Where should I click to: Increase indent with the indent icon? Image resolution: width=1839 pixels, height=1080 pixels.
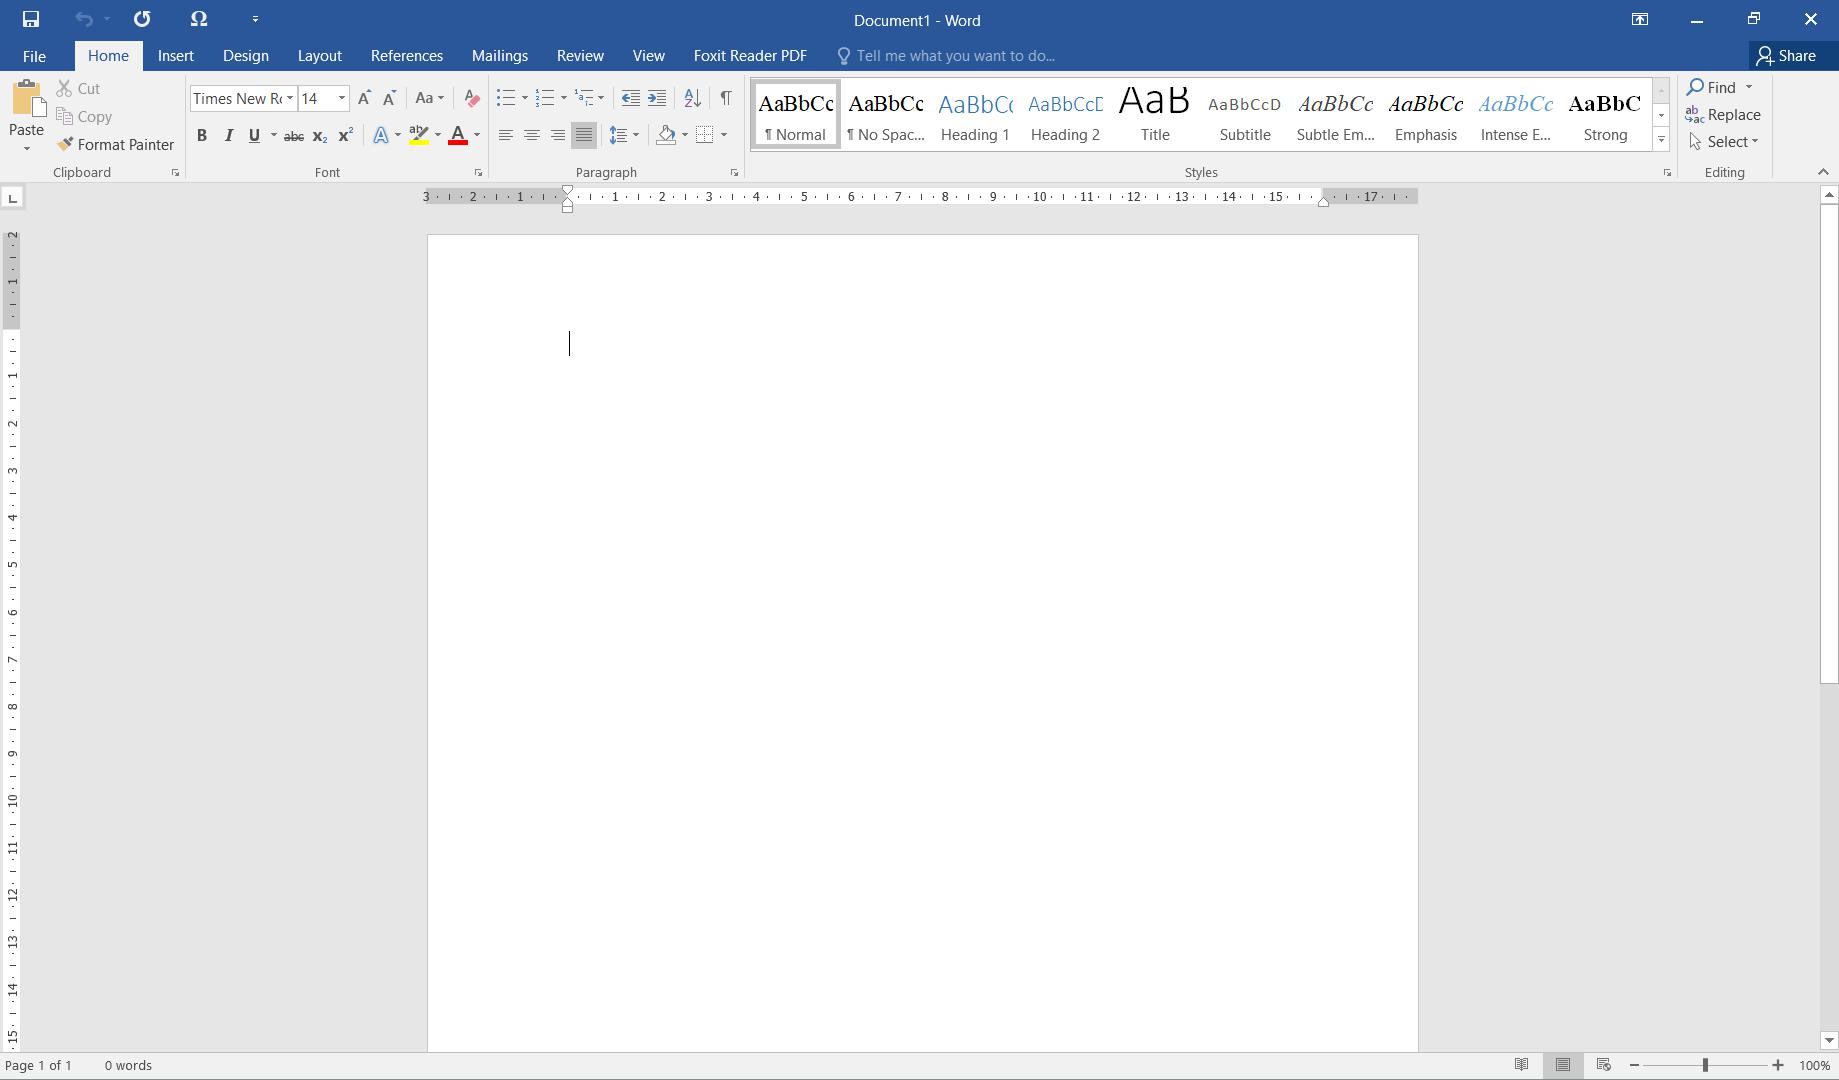pos(657,98)
